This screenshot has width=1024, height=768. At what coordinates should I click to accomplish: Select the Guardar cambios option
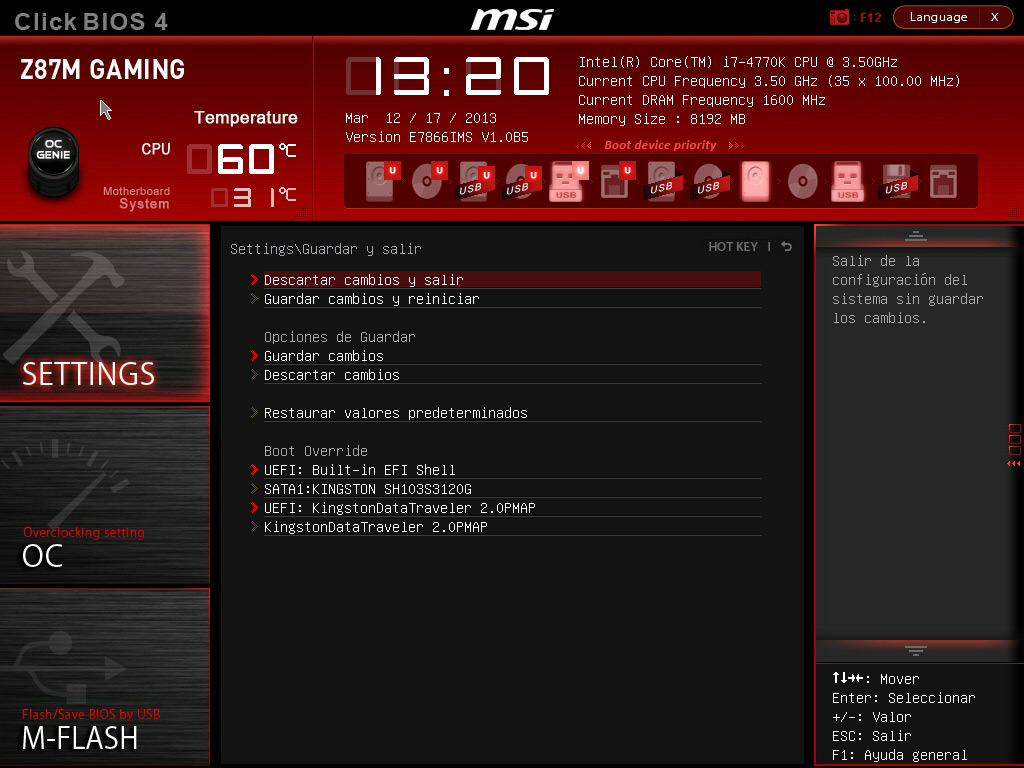point(505,356)
